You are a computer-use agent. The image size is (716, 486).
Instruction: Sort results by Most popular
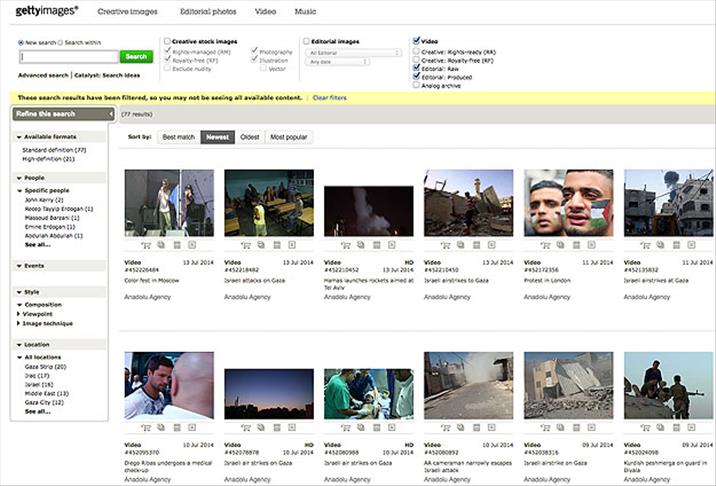288,137
